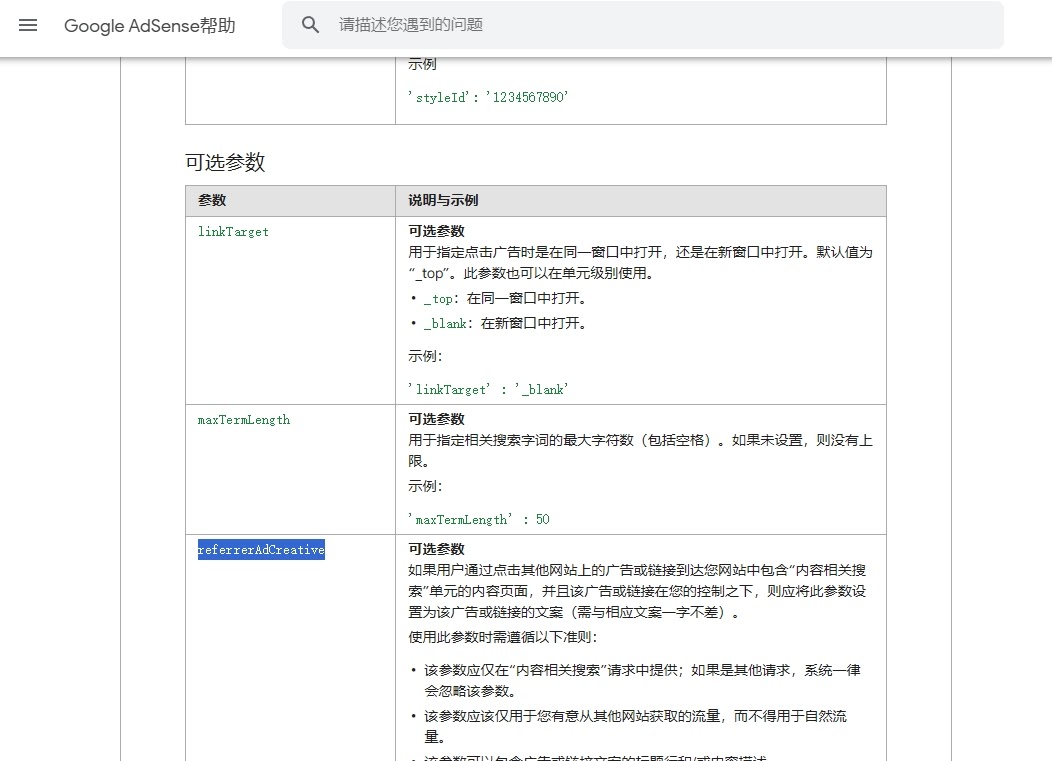Select the 'linkTarget' : '_blank' code example

pyautogui.click(x=485, y=389)
